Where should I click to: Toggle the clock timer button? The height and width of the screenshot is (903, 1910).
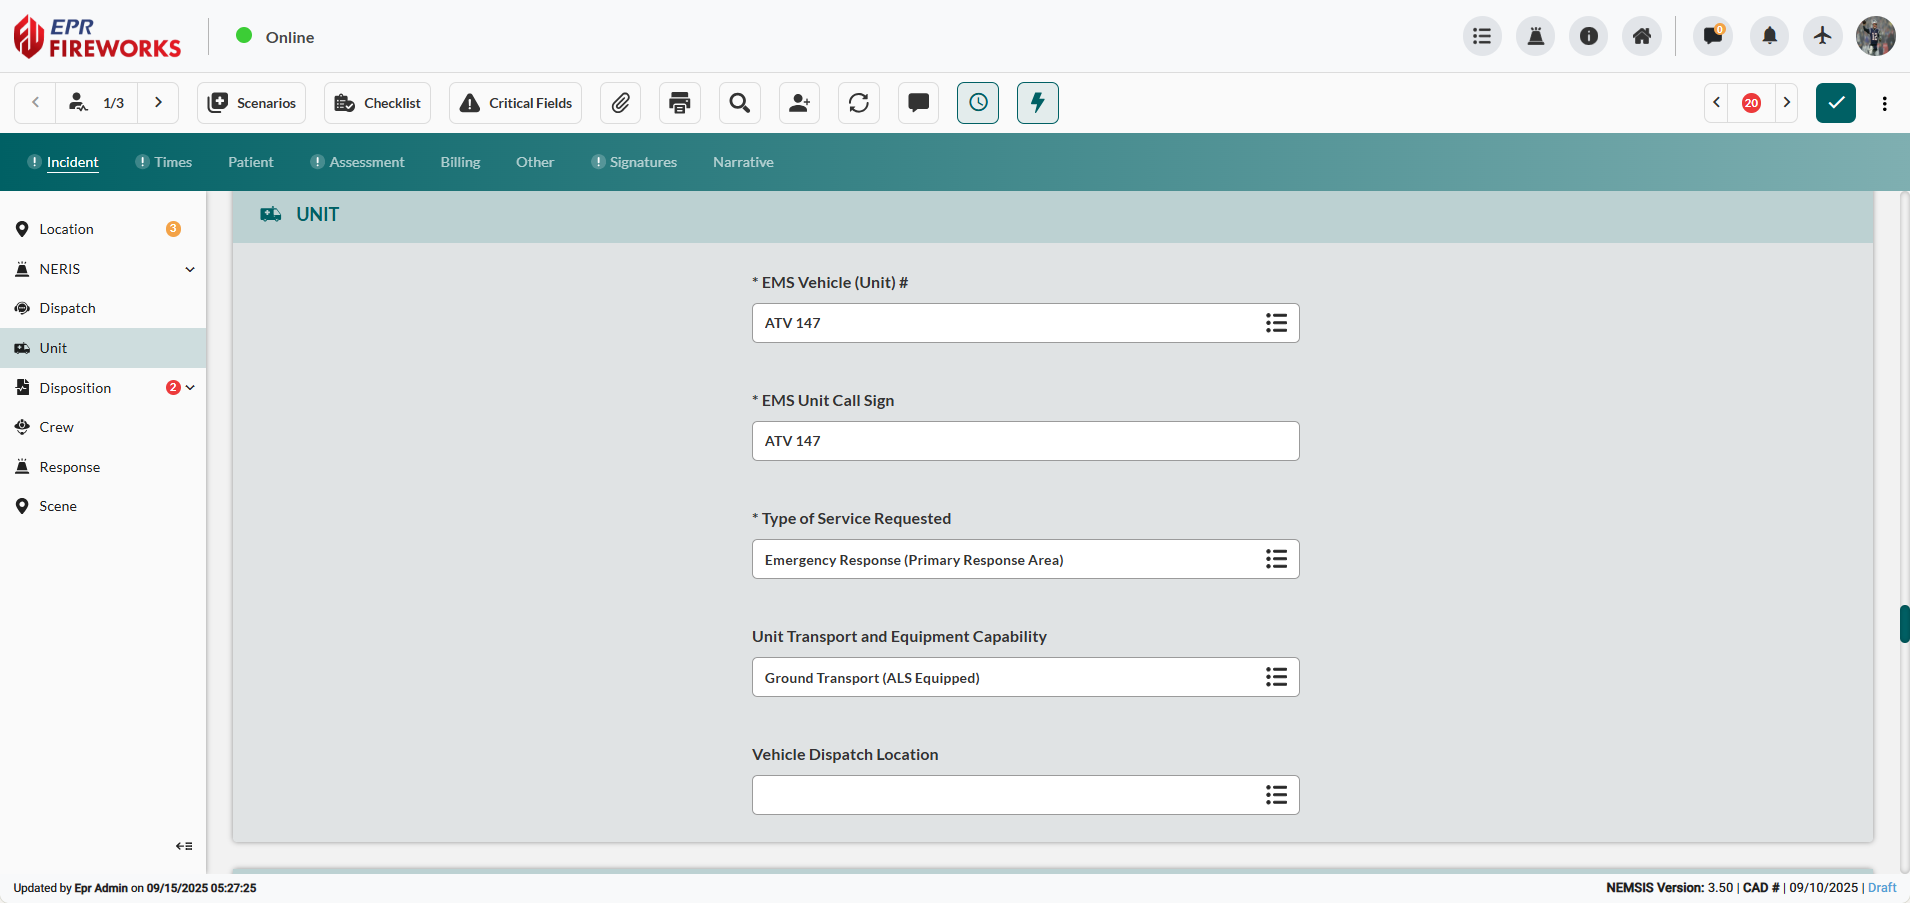[978, 103]
